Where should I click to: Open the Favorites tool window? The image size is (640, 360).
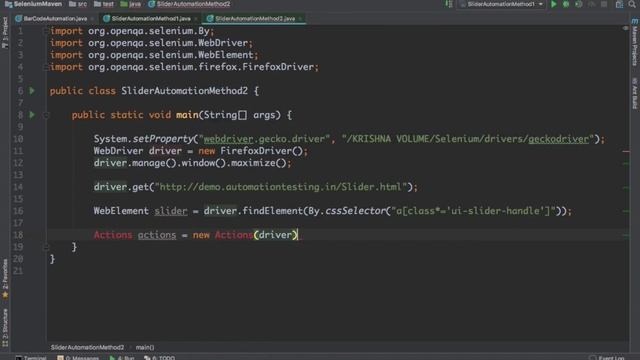coord(5,278)
